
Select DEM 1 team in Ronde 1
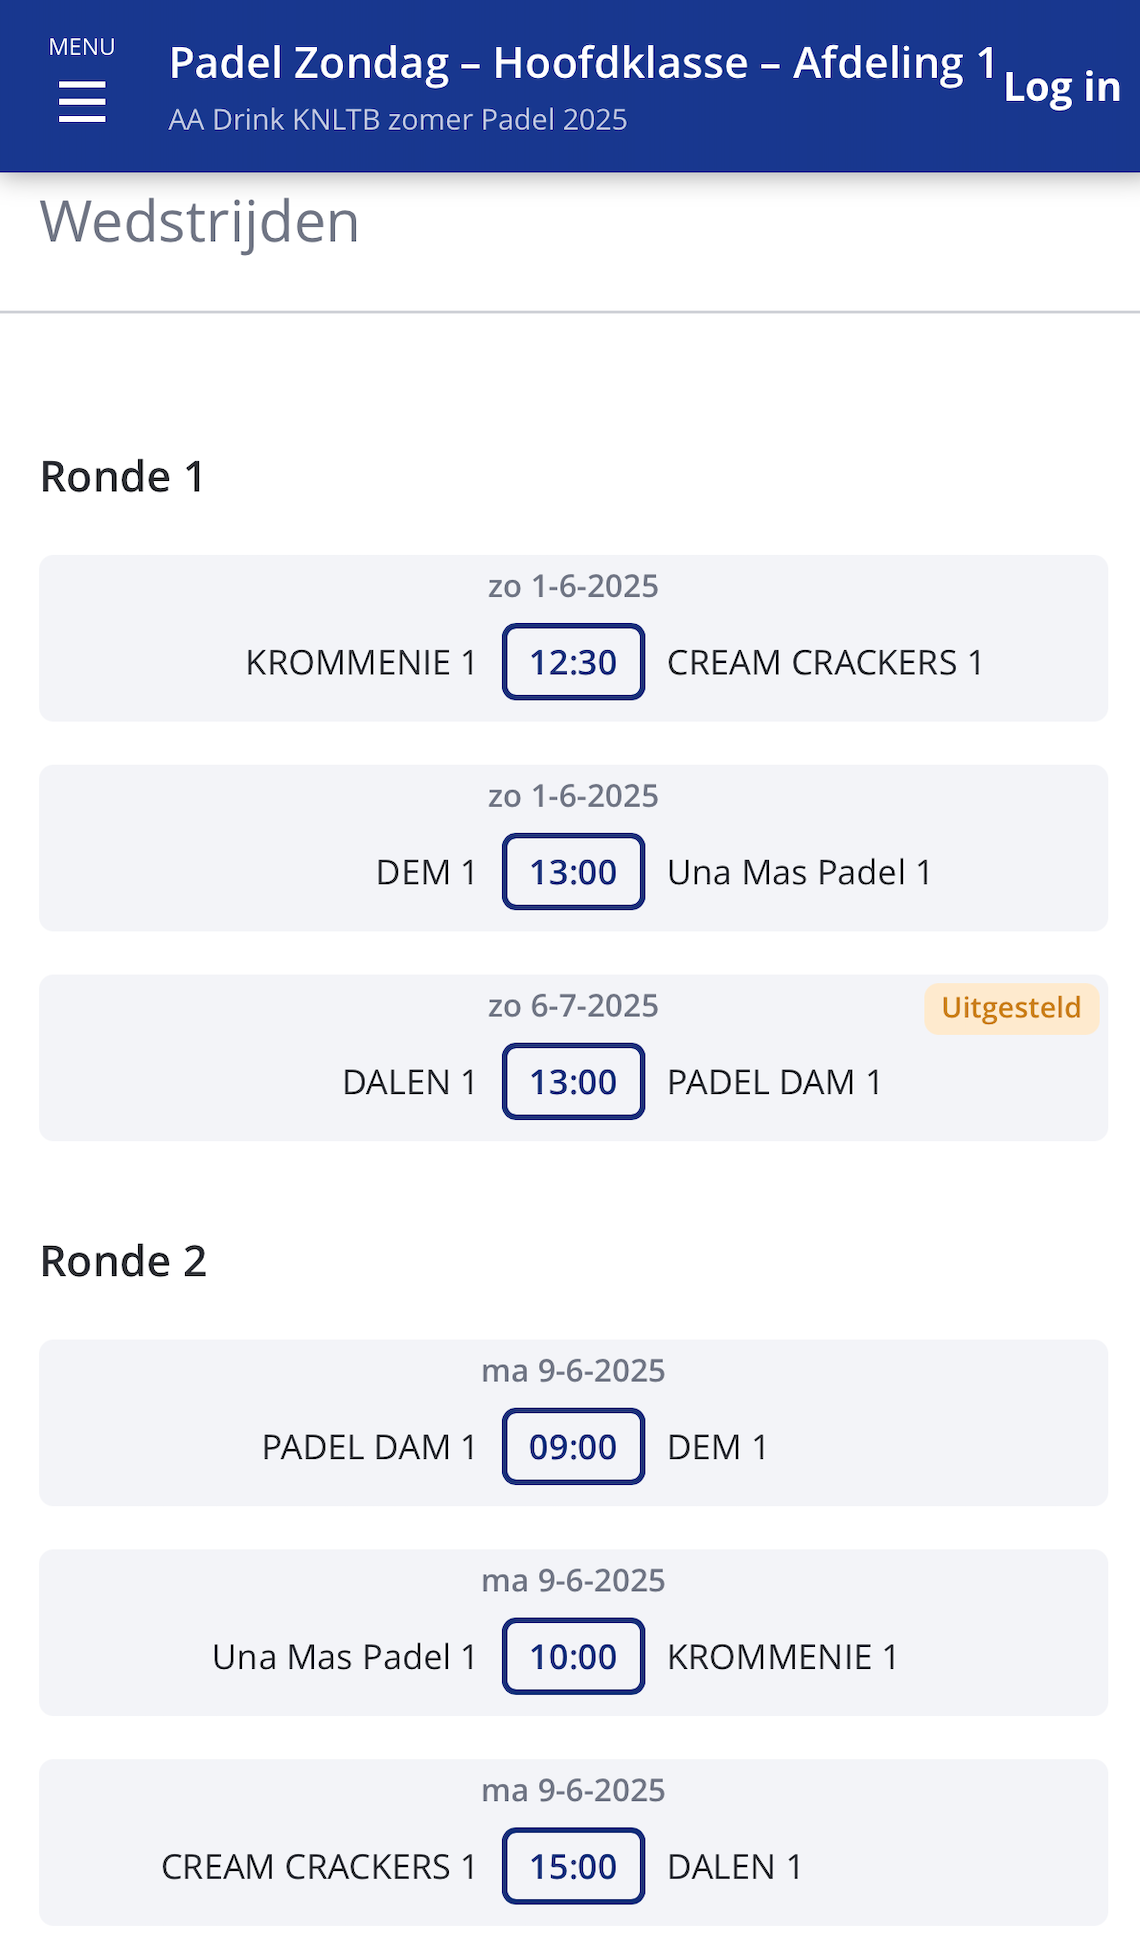426,873
